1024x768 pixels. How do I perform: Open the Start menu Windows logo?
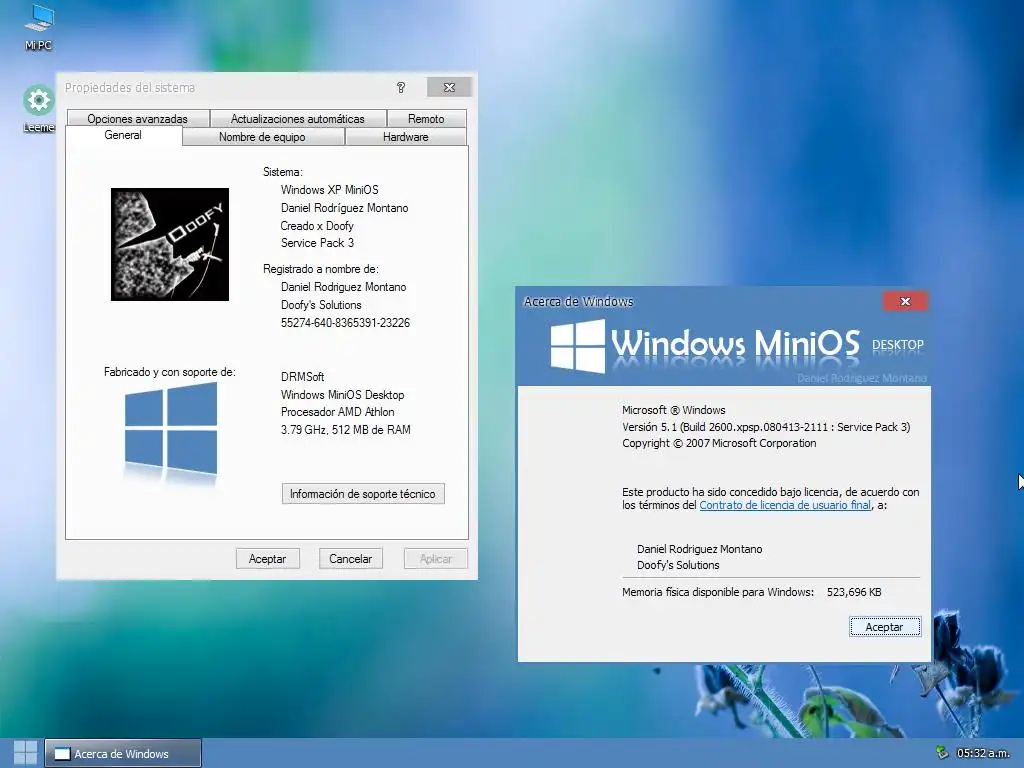pos(25,753)
